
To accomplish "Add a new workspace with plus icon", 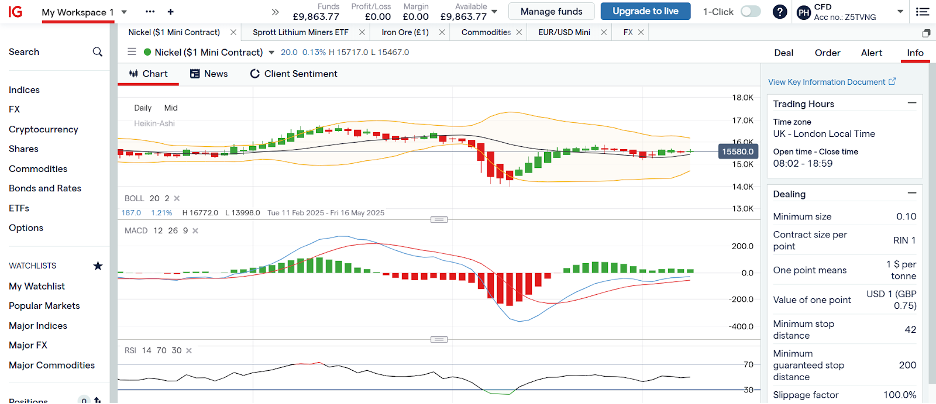I will [170, 11].
